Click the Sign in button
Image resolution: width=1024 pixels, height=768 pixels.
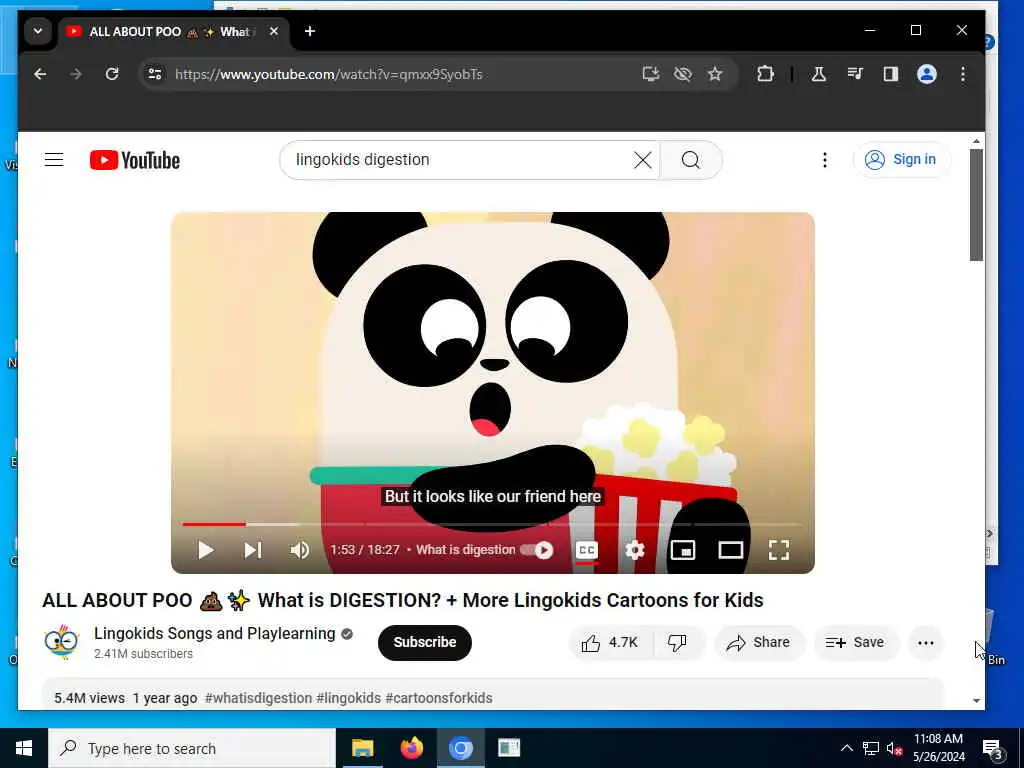point(901,159)
